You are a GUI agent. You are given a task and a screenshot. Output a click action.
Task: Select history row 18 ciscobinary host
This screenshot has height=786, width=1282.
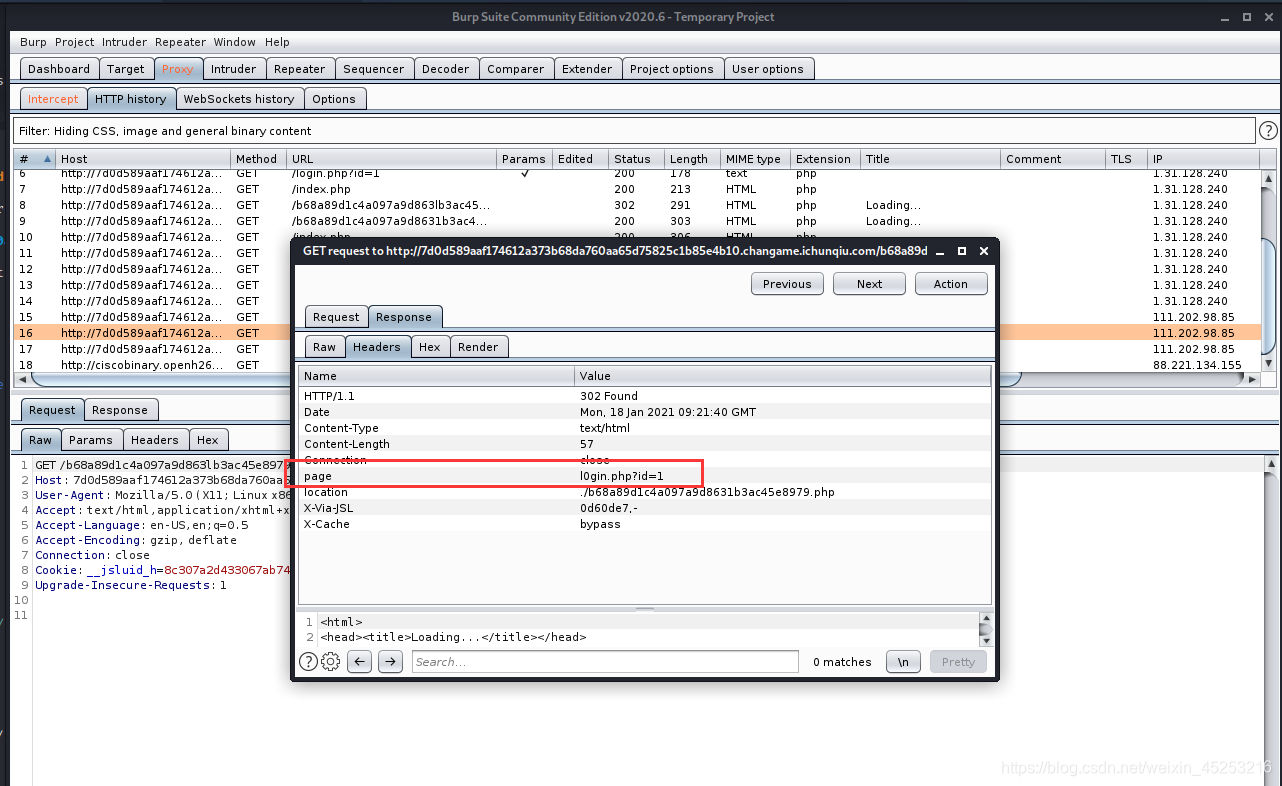click(636, 365)
